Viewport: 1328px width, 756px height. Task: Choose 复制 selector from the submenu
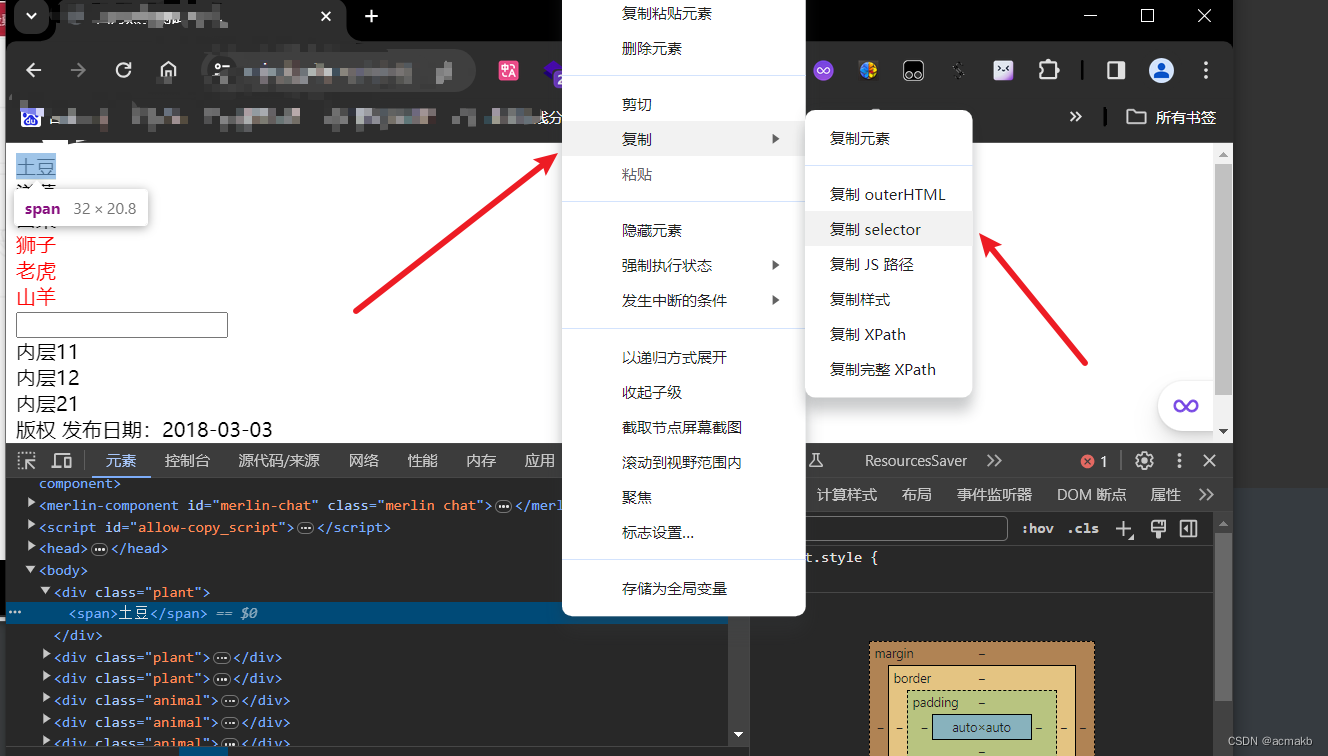pos(889,229)
